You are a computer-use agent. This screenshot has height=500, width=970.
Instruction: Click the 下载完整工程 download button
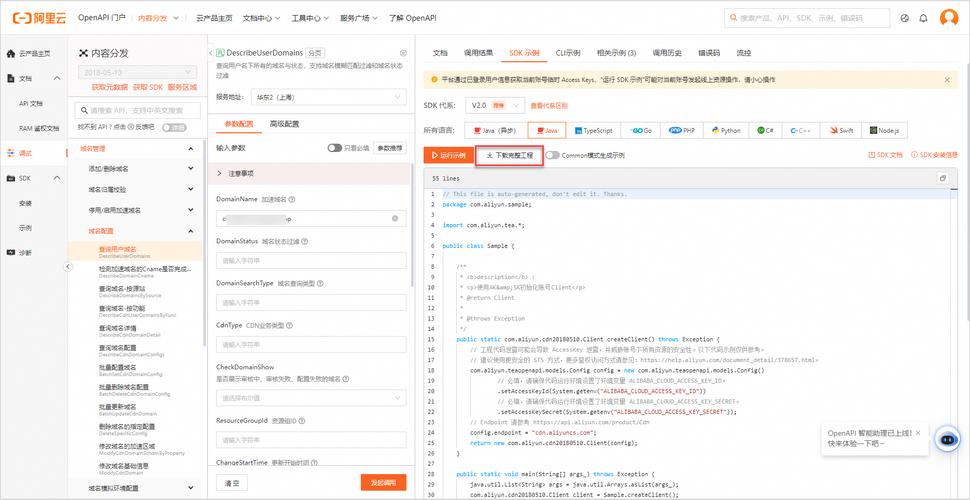click(509, 155)
